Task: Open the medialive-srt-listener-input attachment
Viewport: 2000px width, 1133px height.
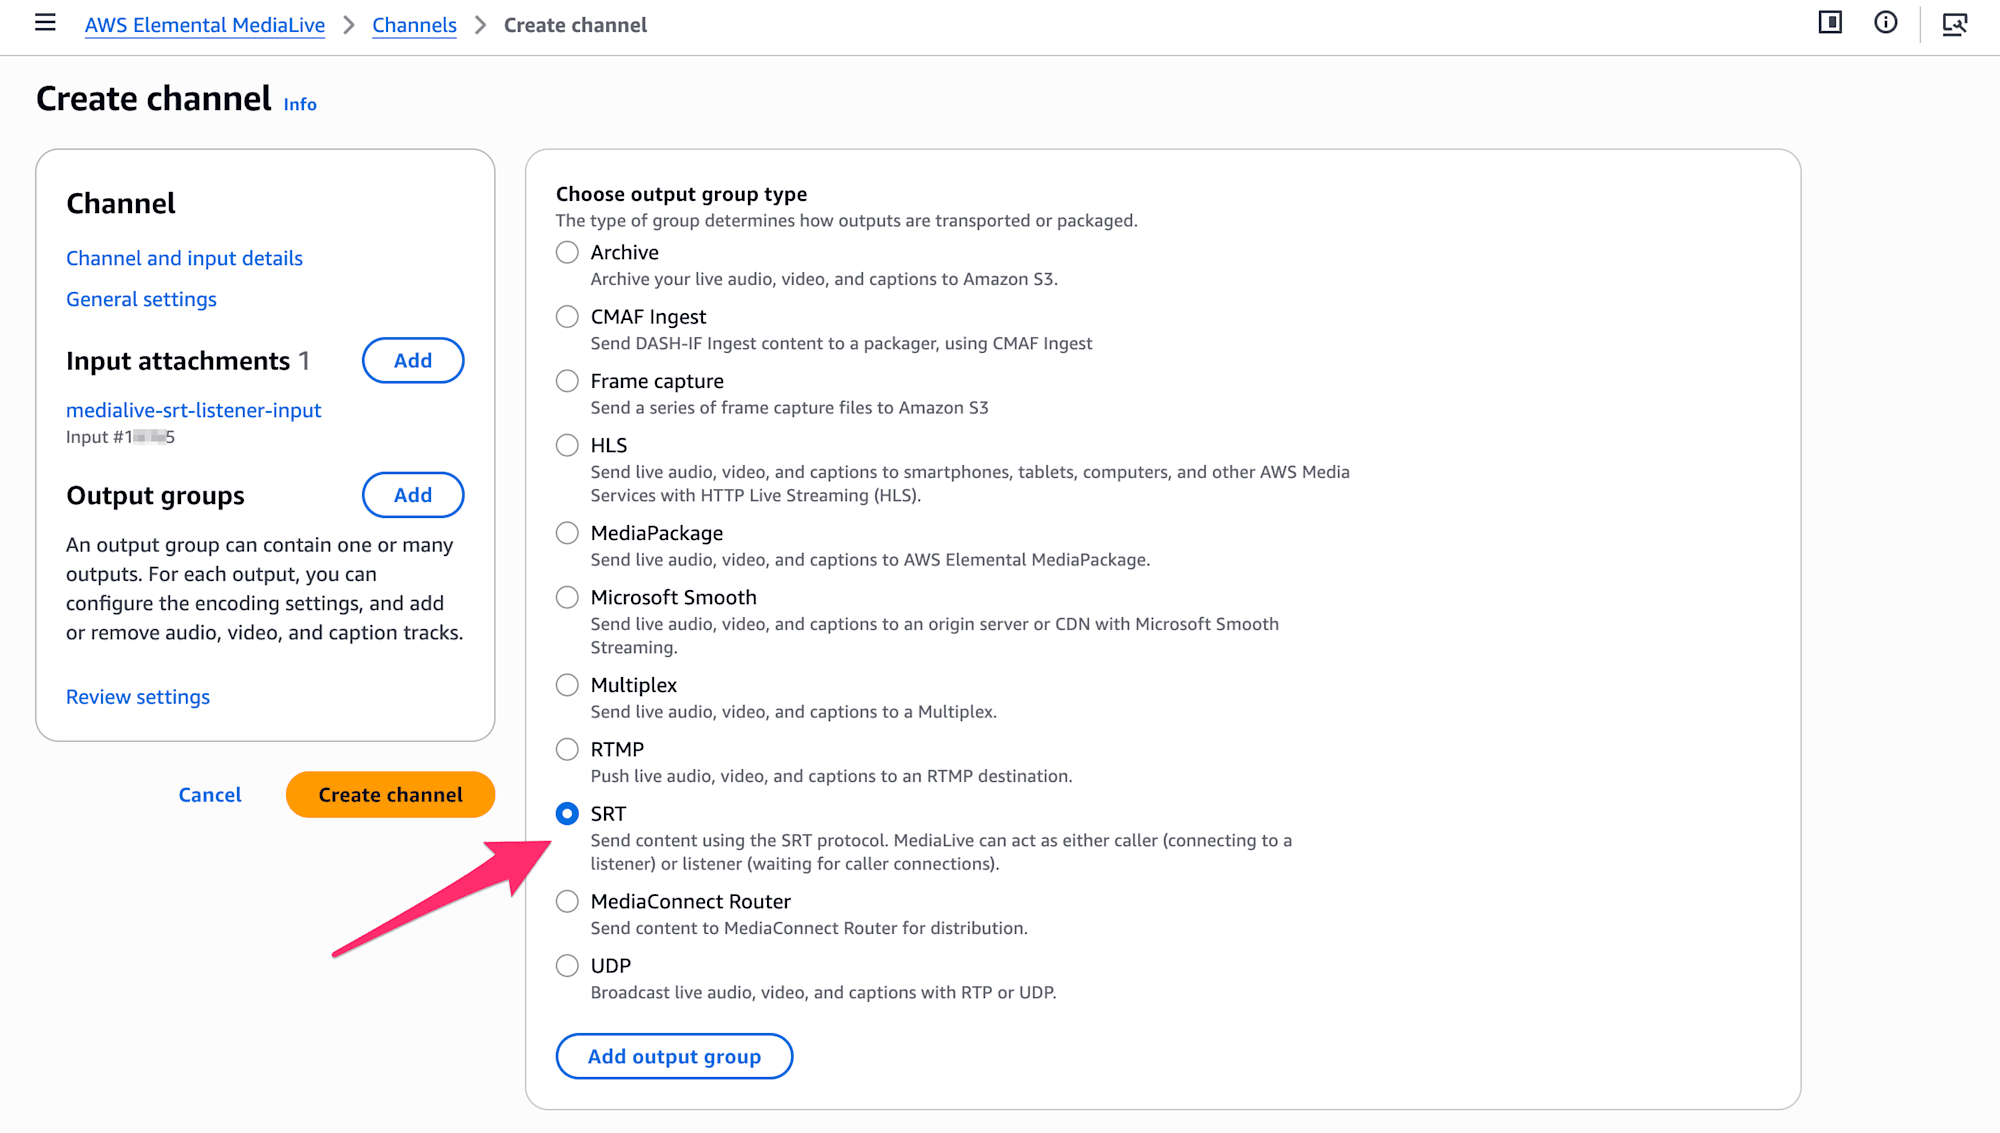Action: click(x=194, y=410)
